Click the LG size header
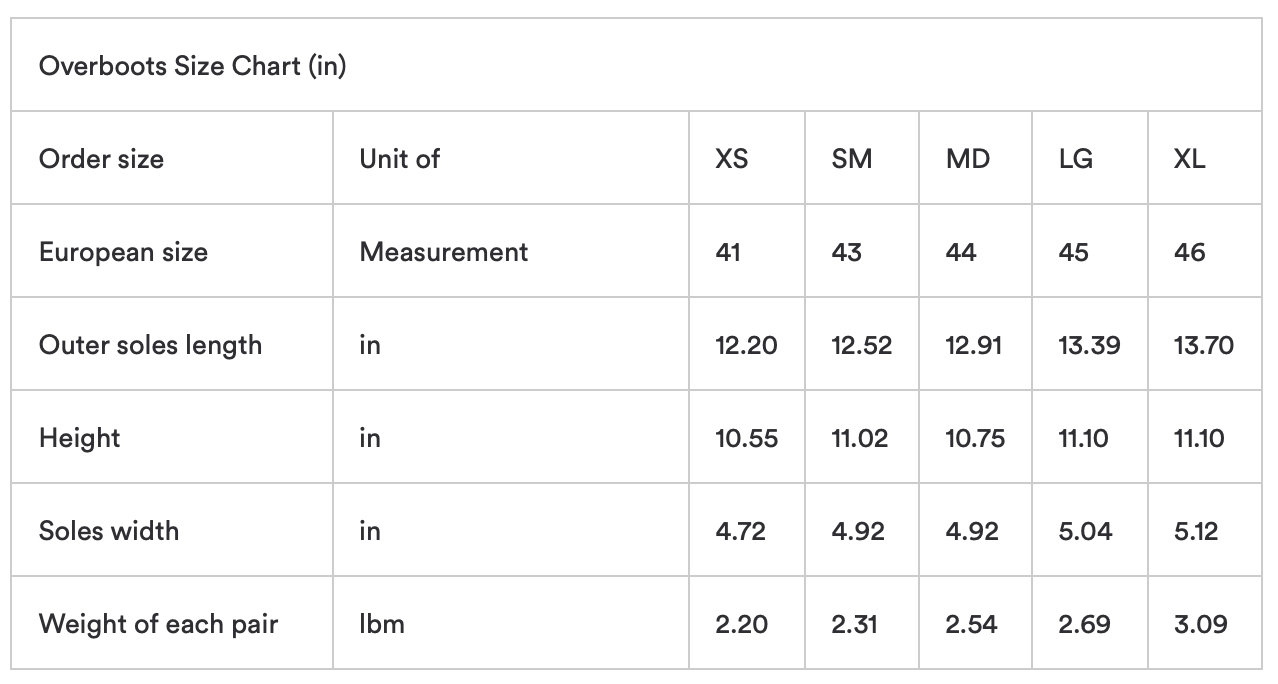 click(1076, 159)
